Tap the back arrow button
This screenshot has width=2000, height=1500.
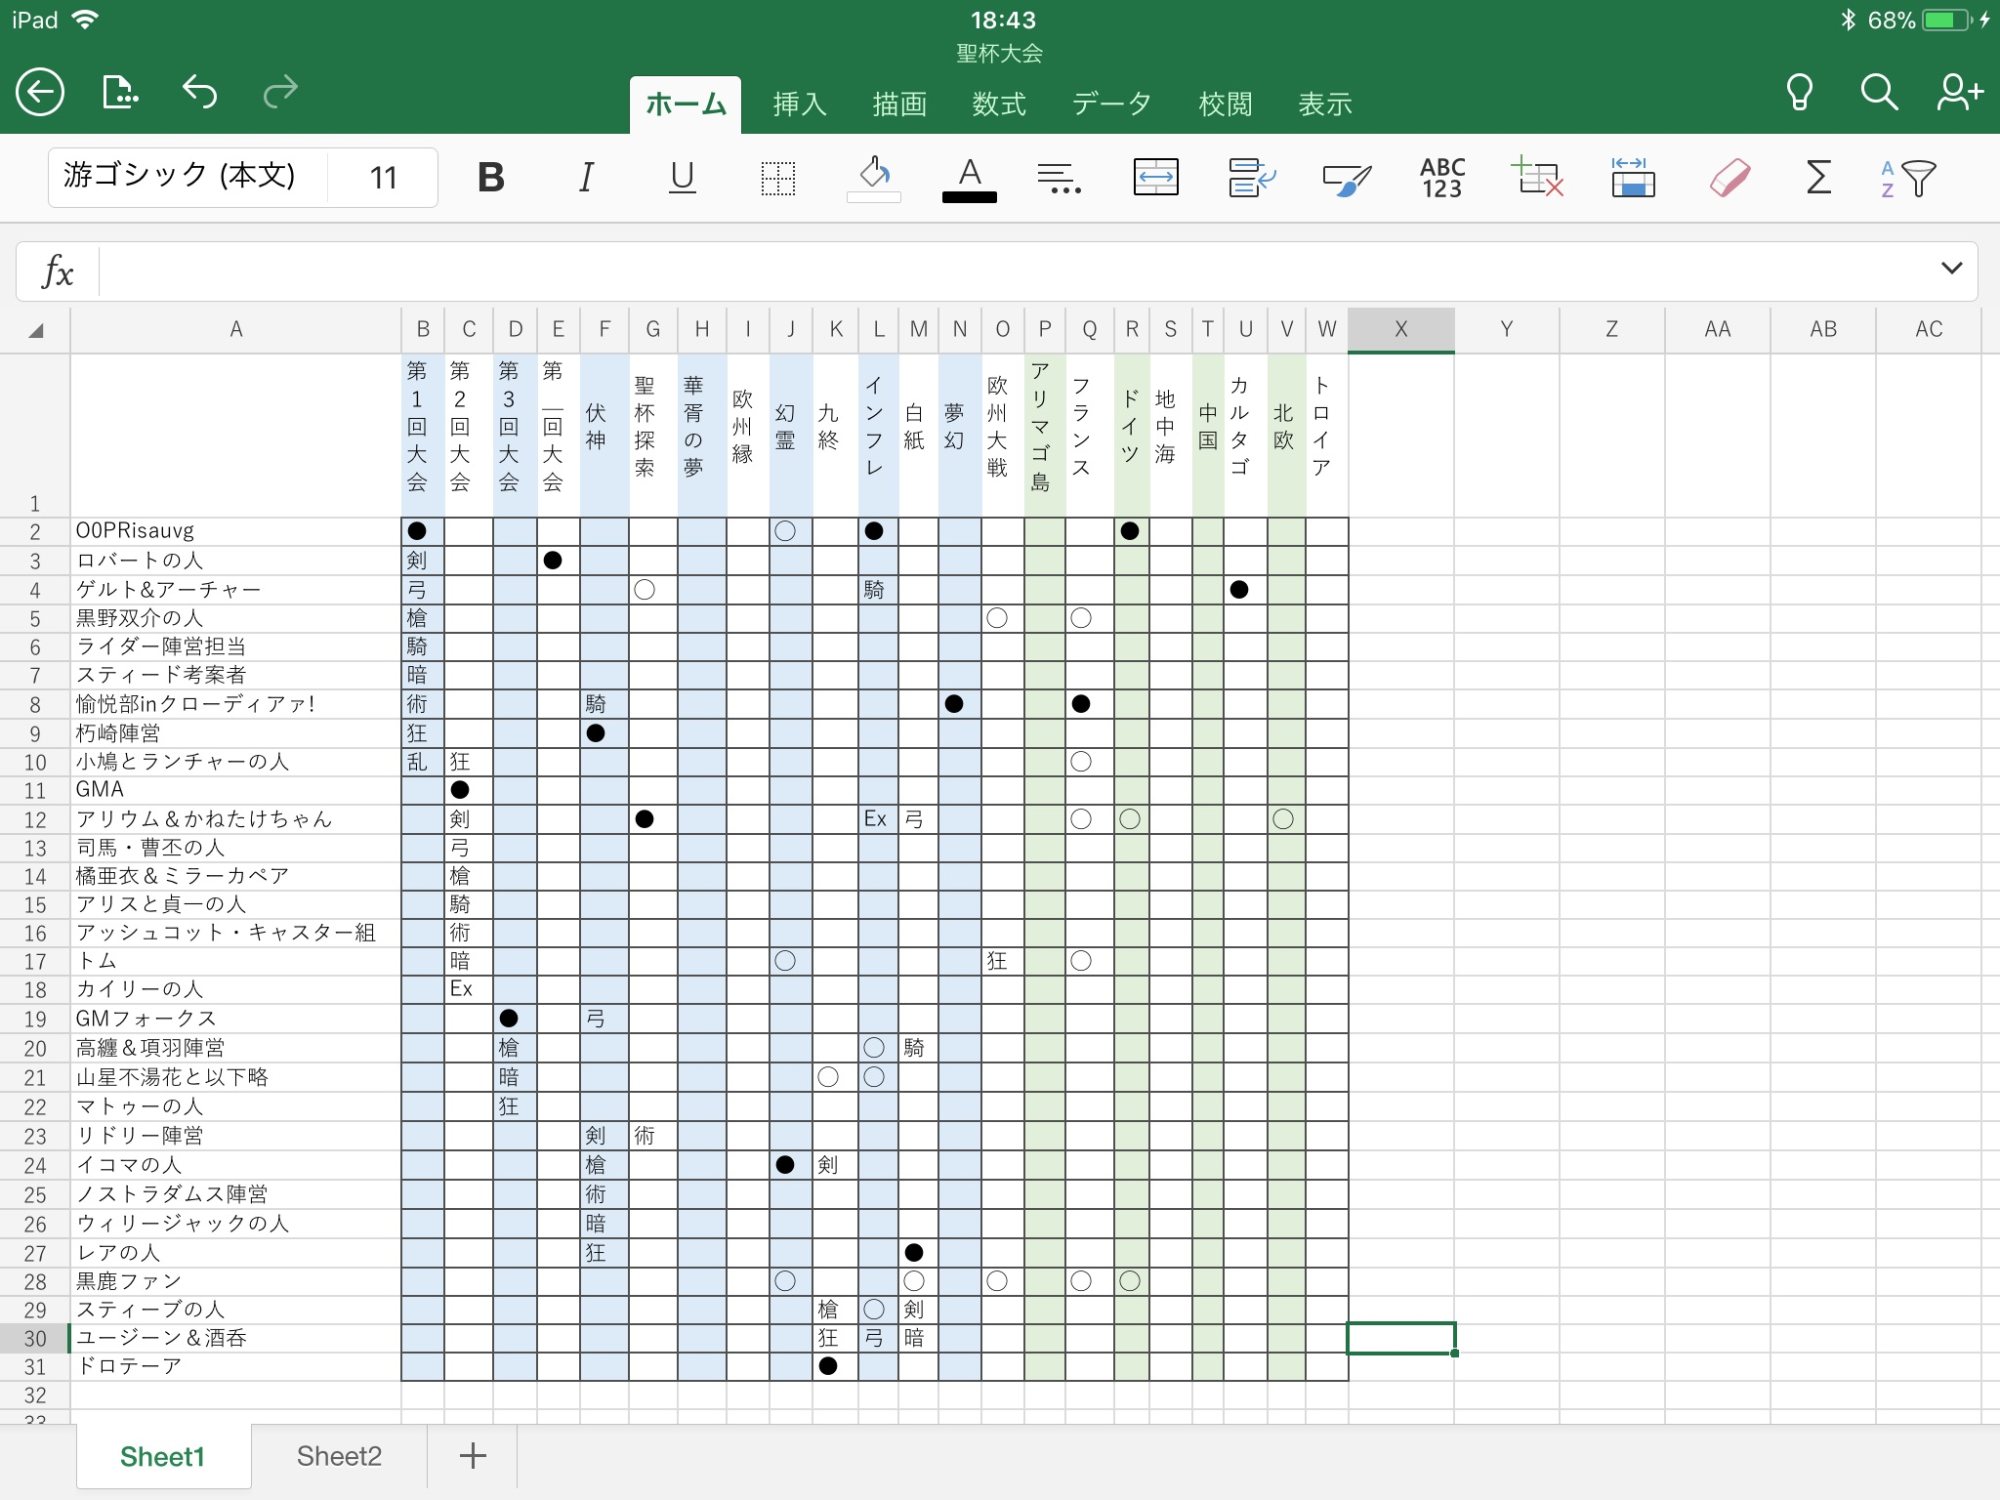coord(40,93)
